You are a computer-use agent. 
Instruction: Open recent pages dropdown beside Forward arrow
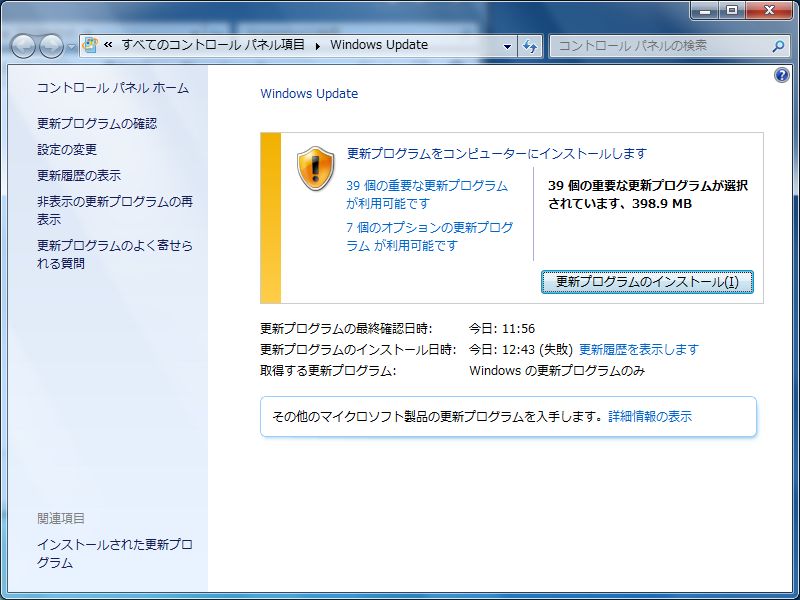click(71, 47)
